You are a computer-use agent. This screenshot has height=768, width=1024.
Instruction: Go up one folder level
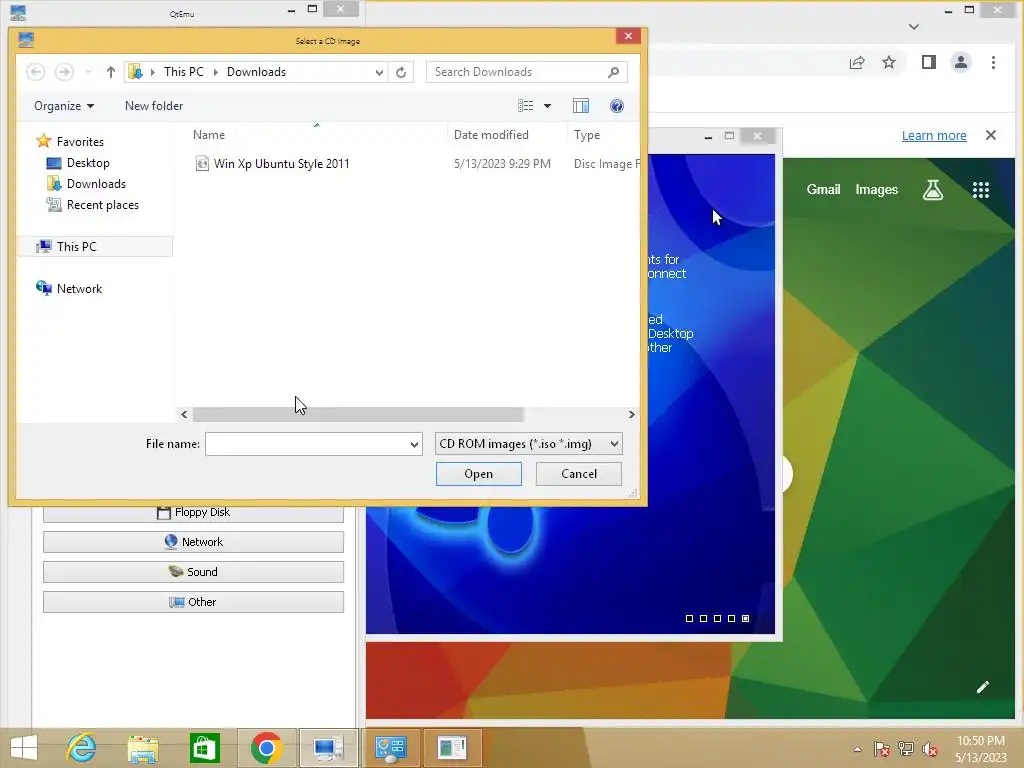point(110,72)
